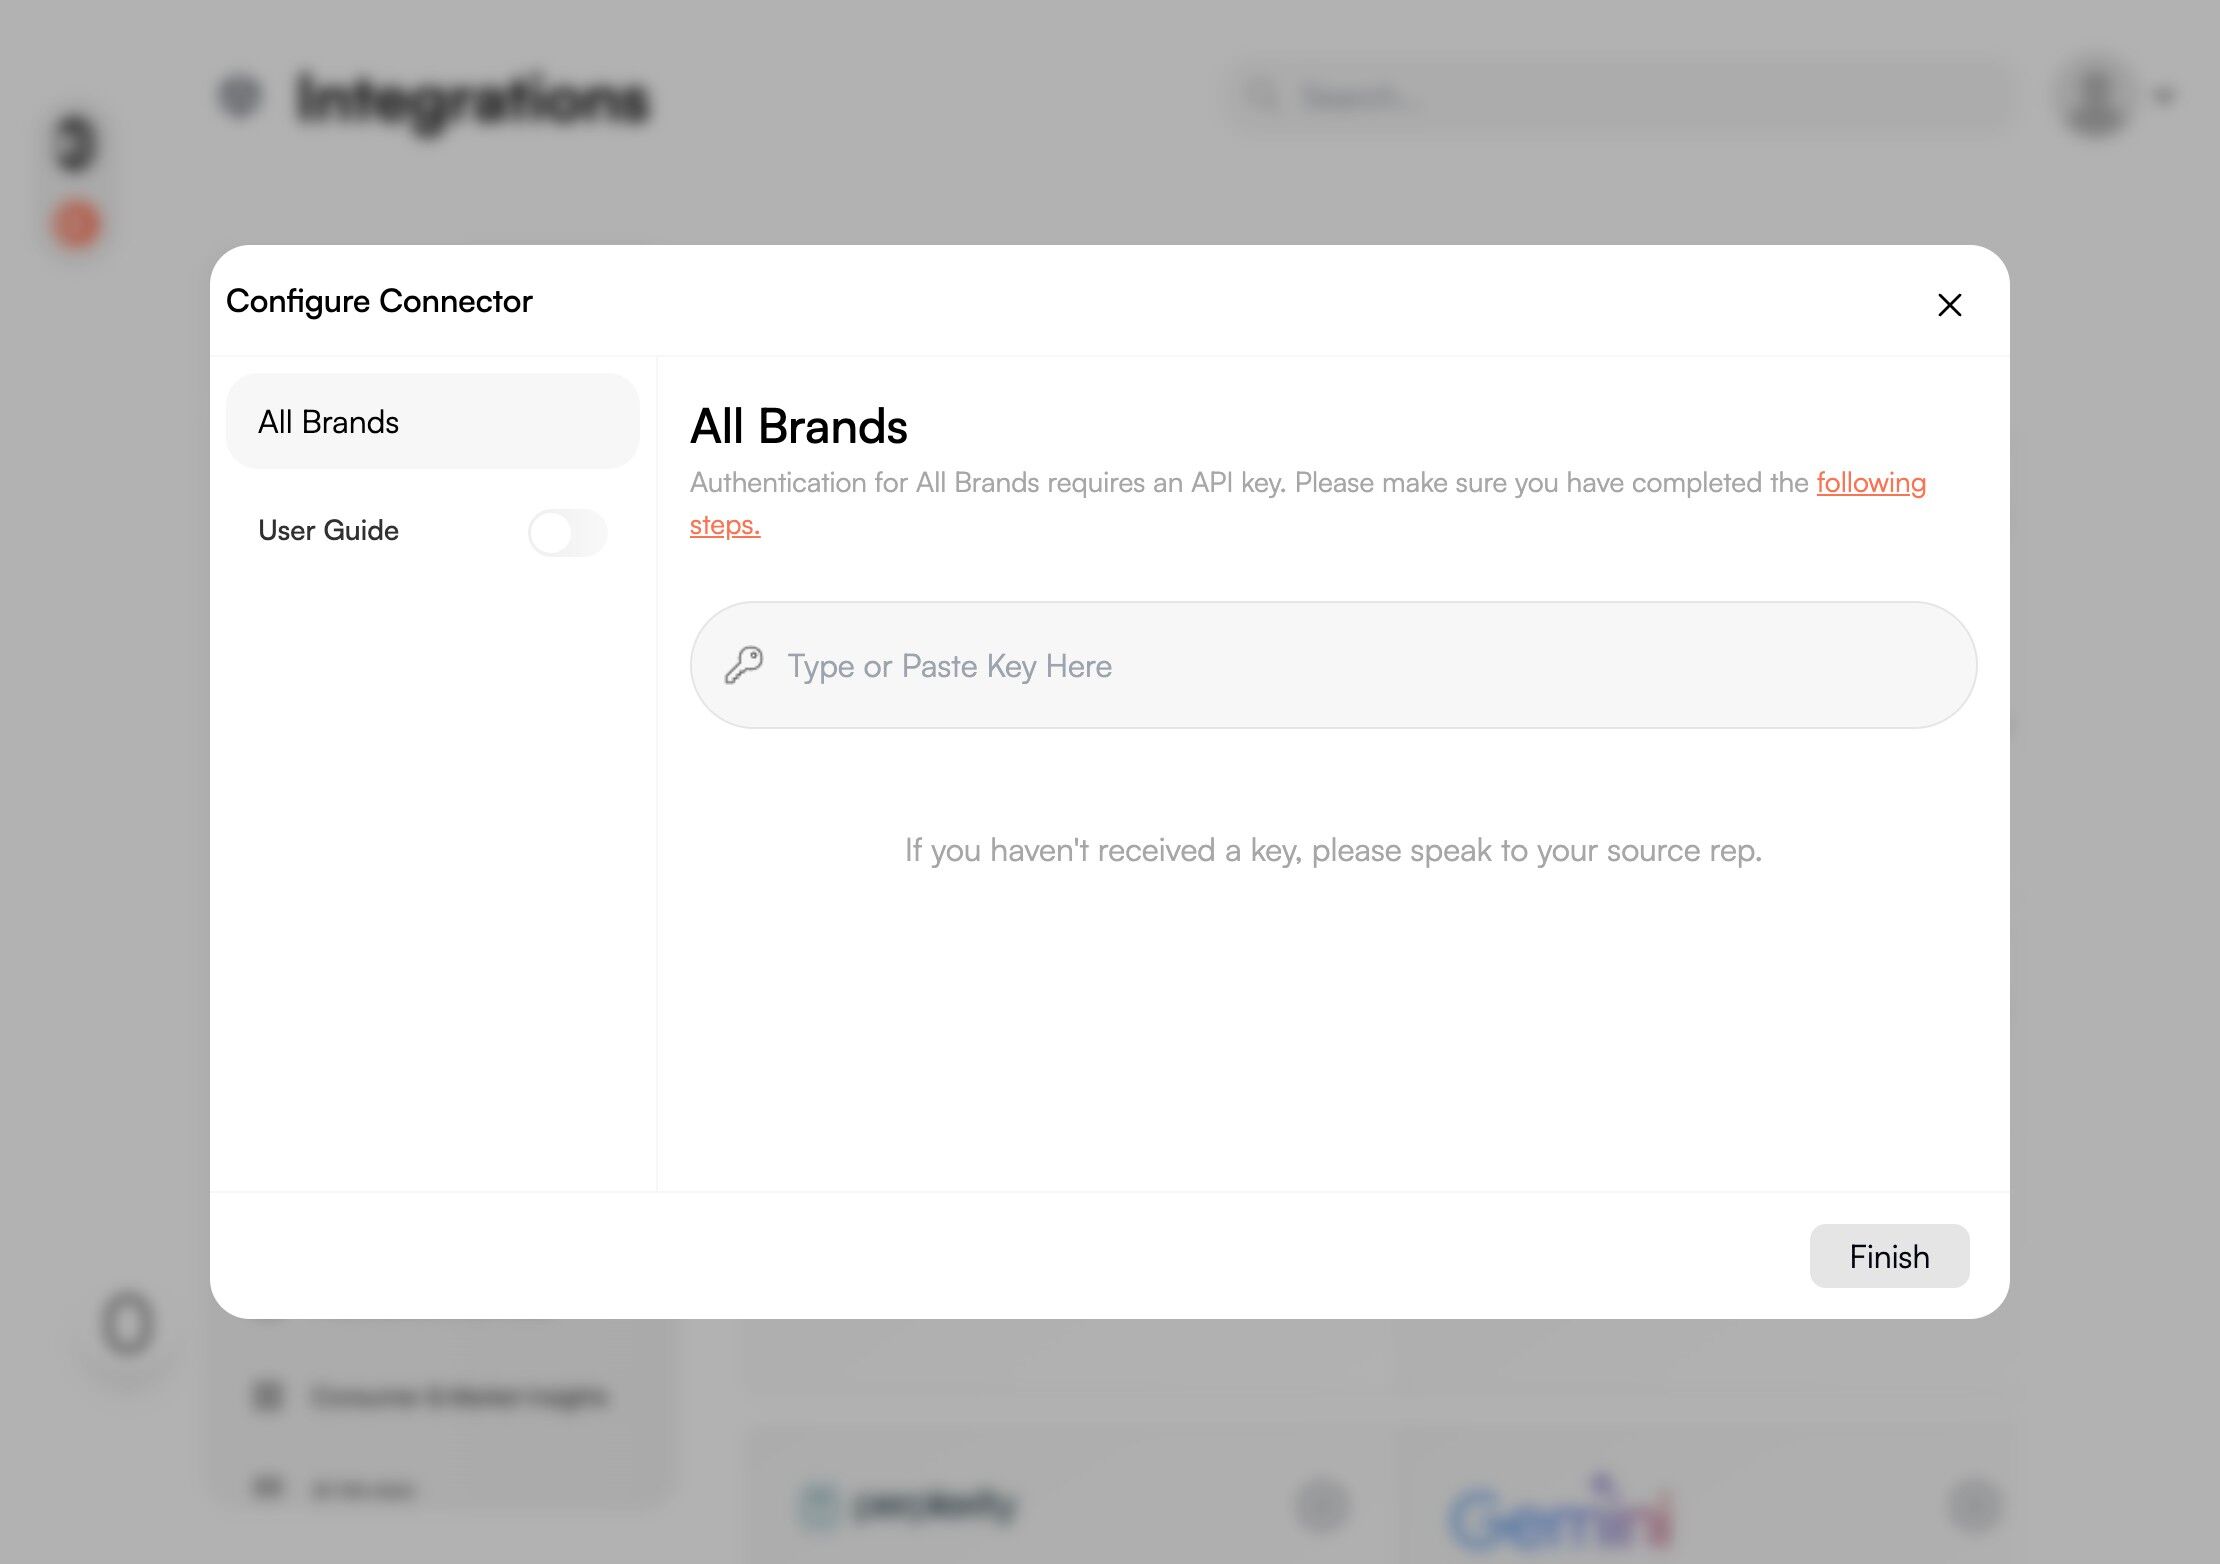Toggle the User Guide switch
The image size is (2220, 1564).
567,532
